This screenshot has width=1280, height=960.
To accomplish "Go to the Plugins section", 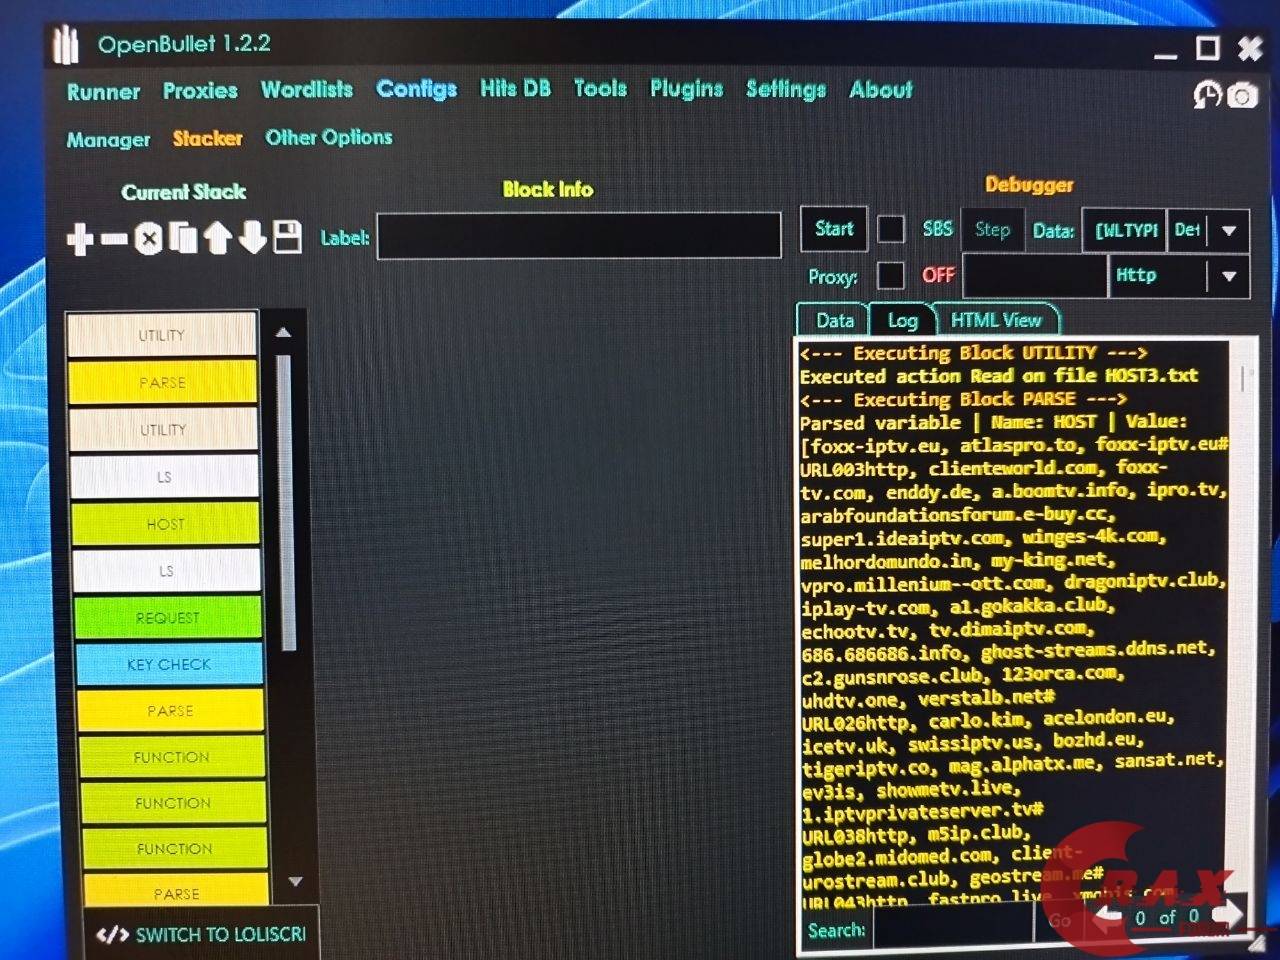I will click(686, 88).
